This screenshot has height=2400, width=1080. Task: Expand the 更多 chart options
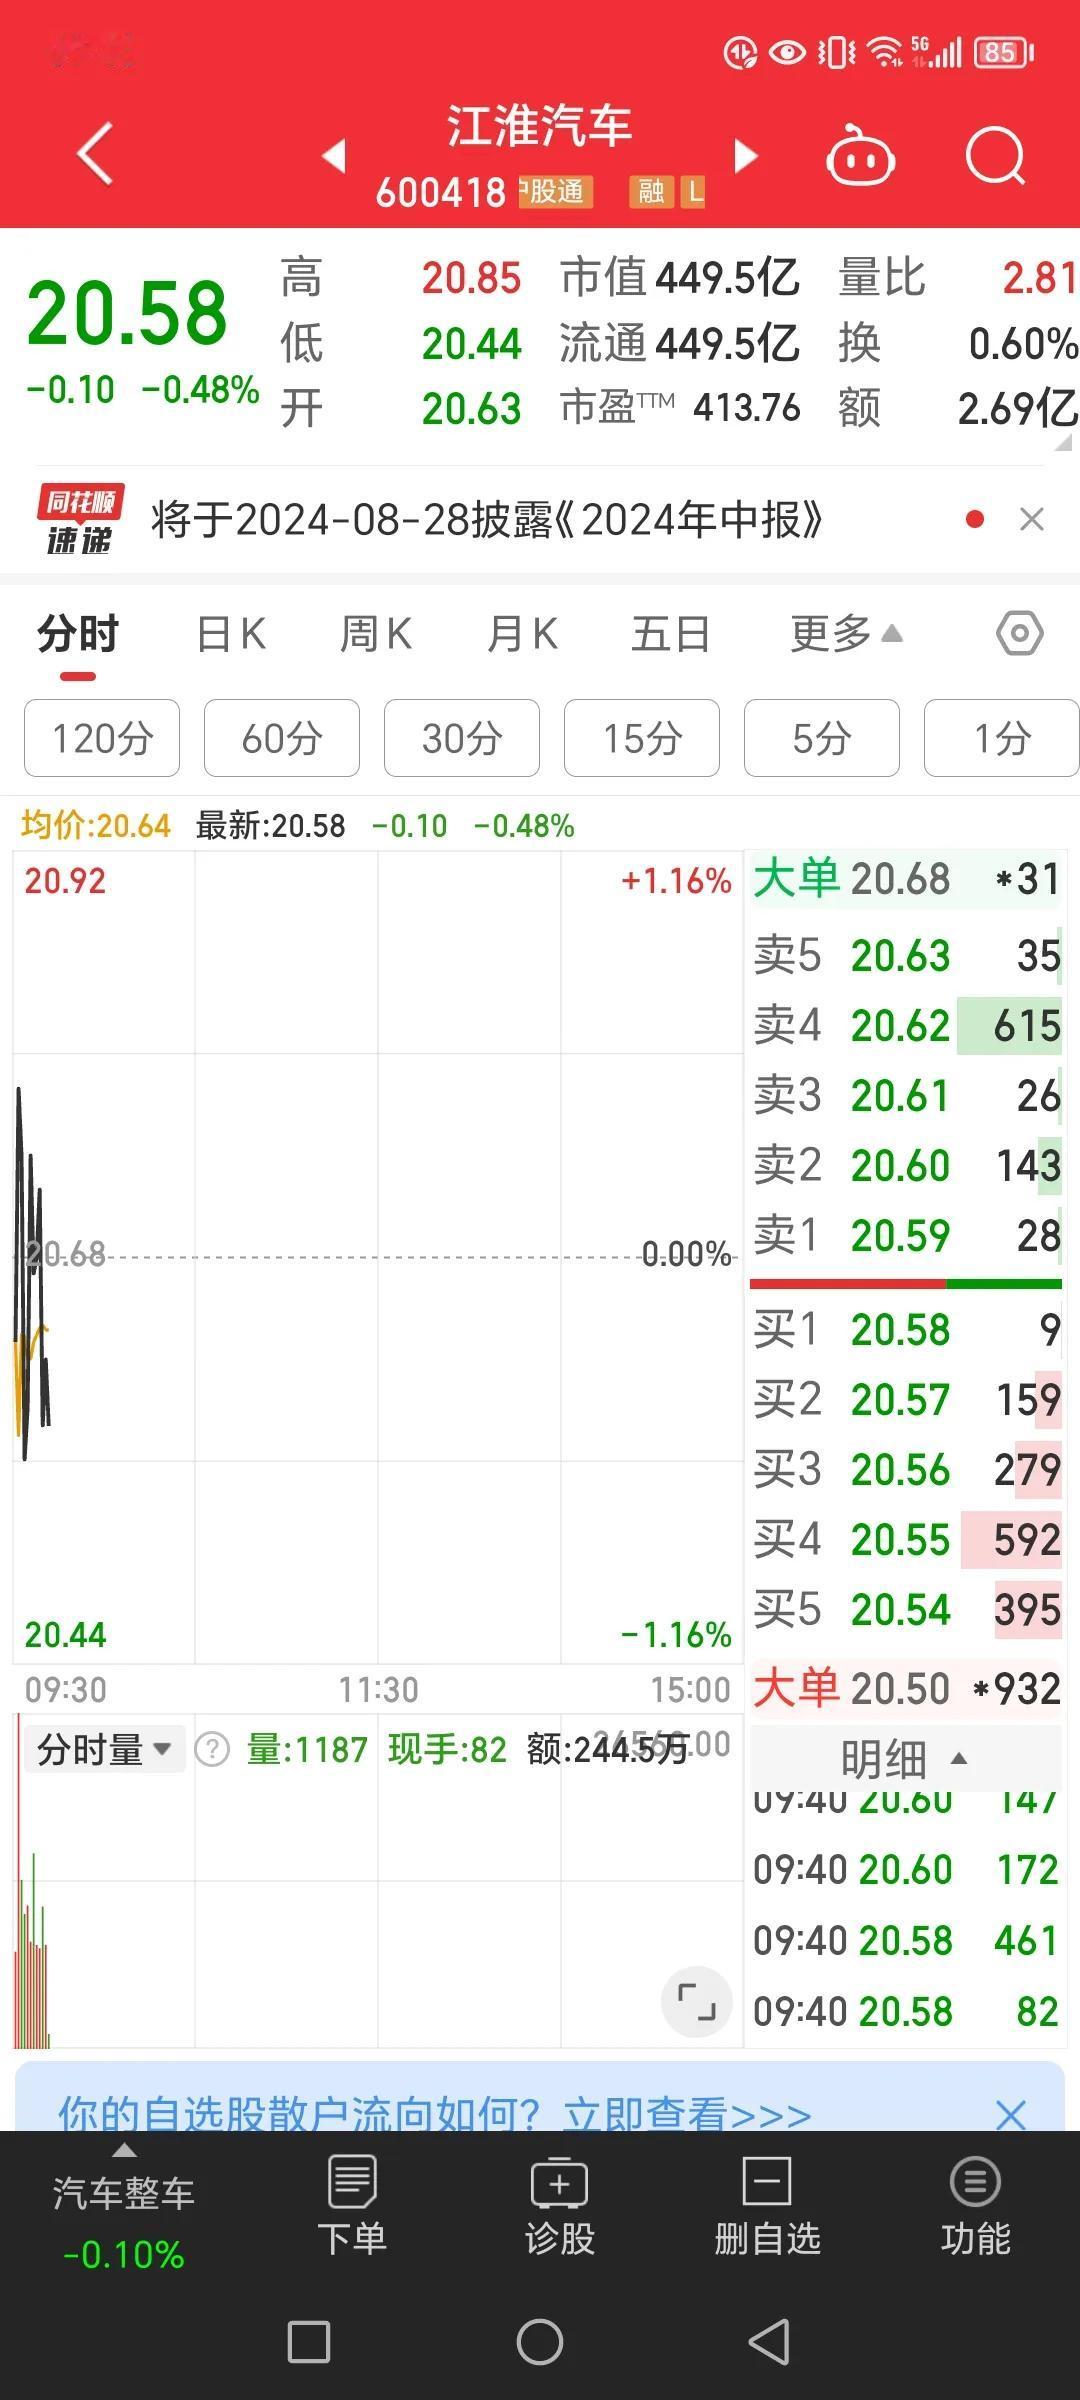pos(846,634)
